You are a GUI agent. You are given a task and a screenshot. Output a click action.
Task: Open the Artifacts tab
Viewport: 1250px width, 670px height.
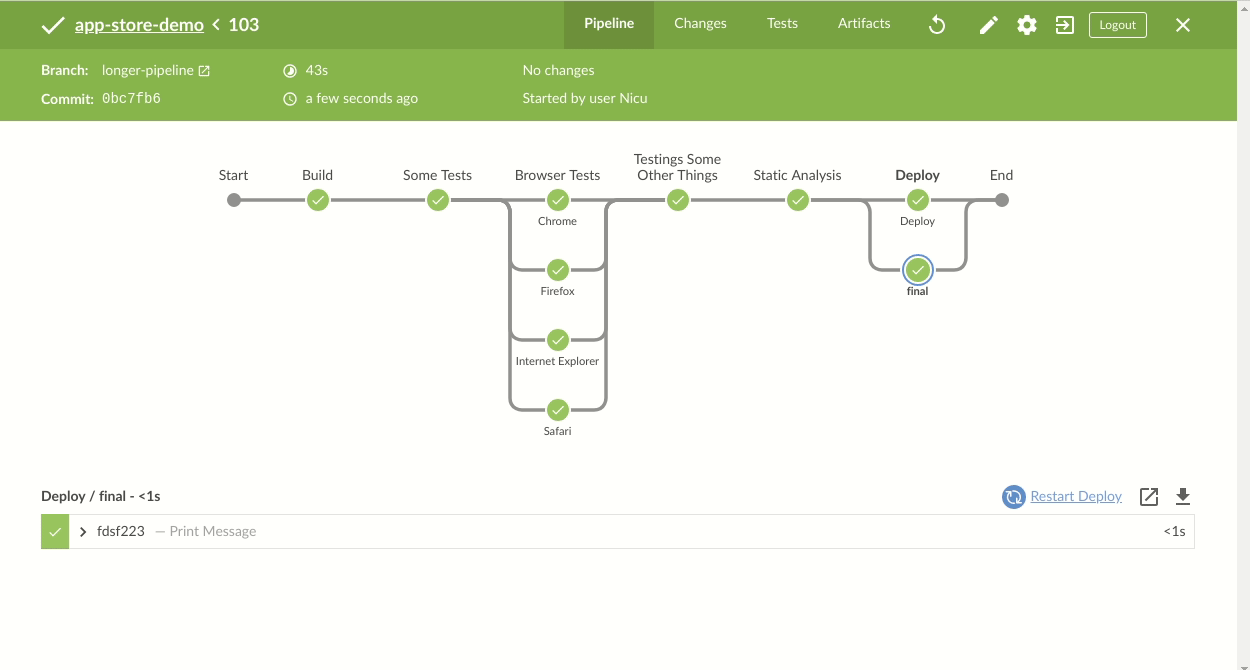pyautogui.click(x=863, y=23)
